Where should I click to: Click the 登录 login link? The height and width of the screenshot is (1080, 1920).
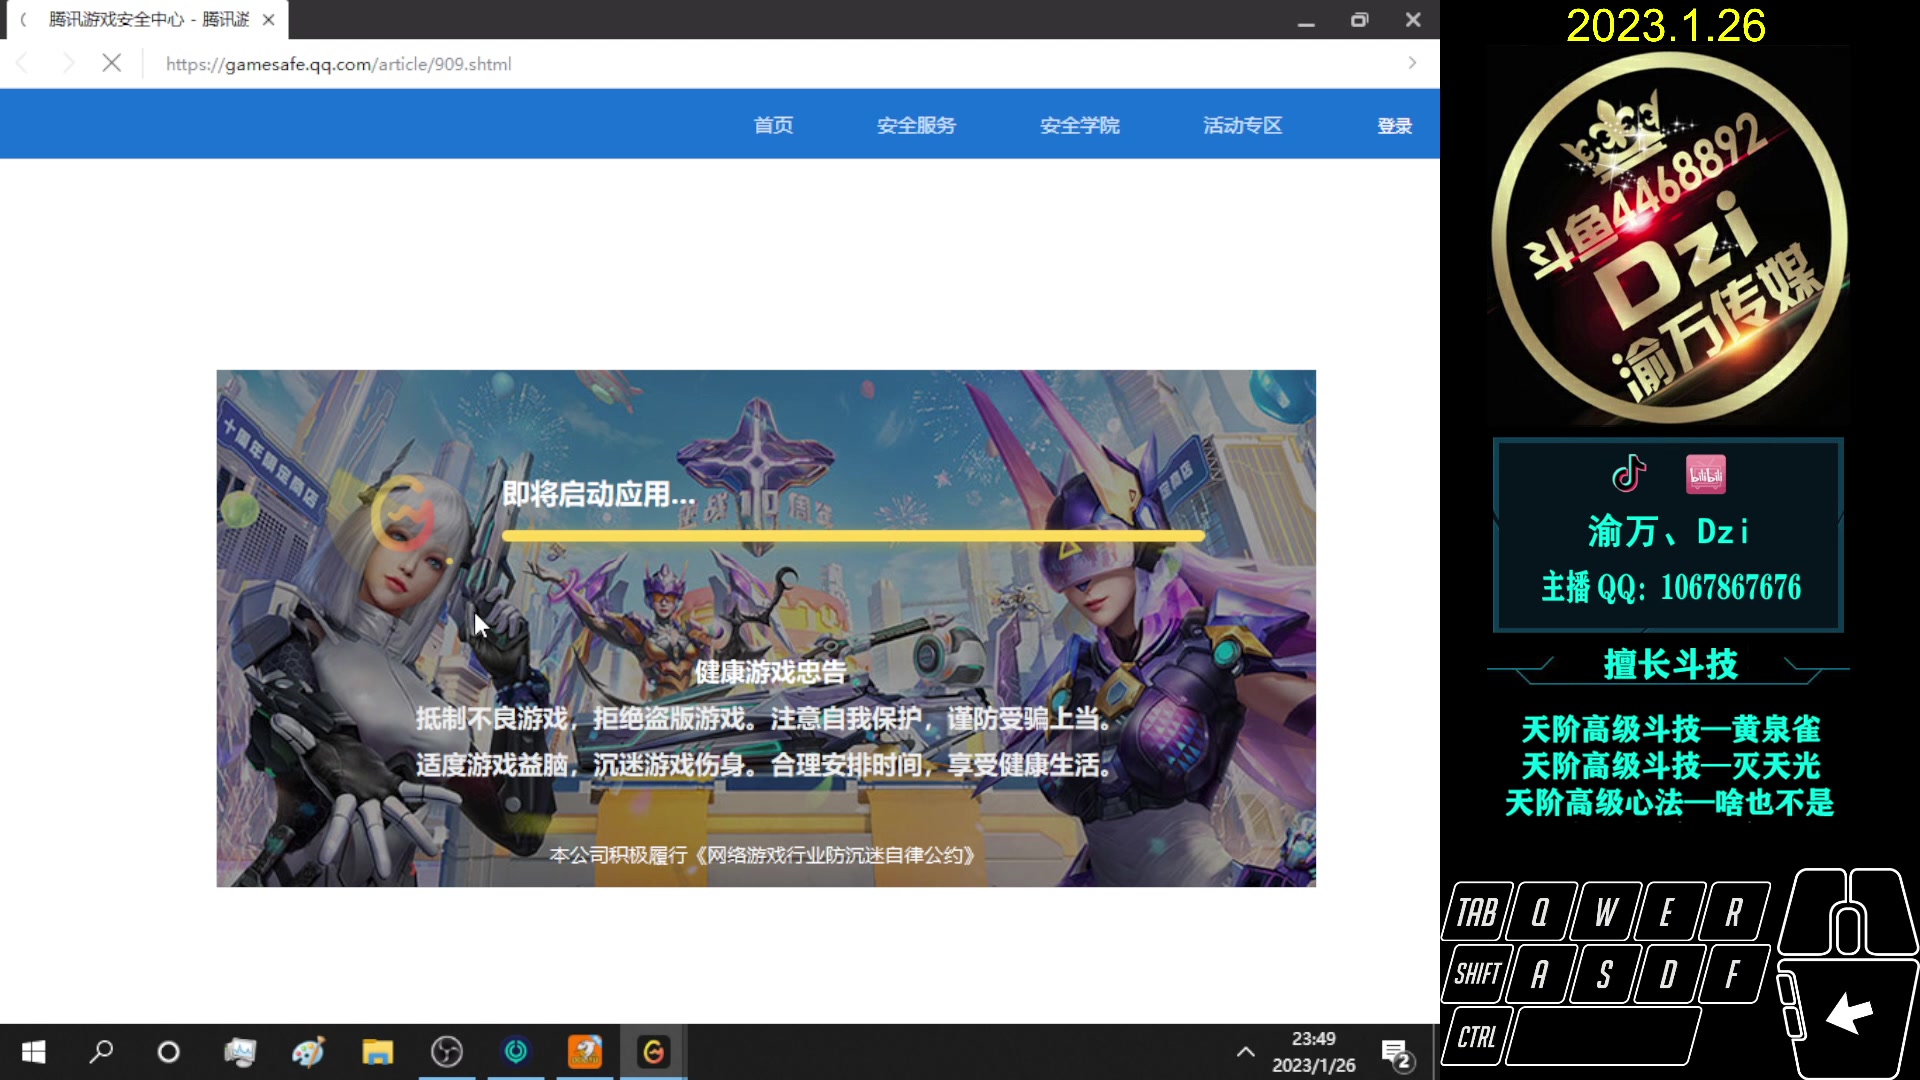1394,125
